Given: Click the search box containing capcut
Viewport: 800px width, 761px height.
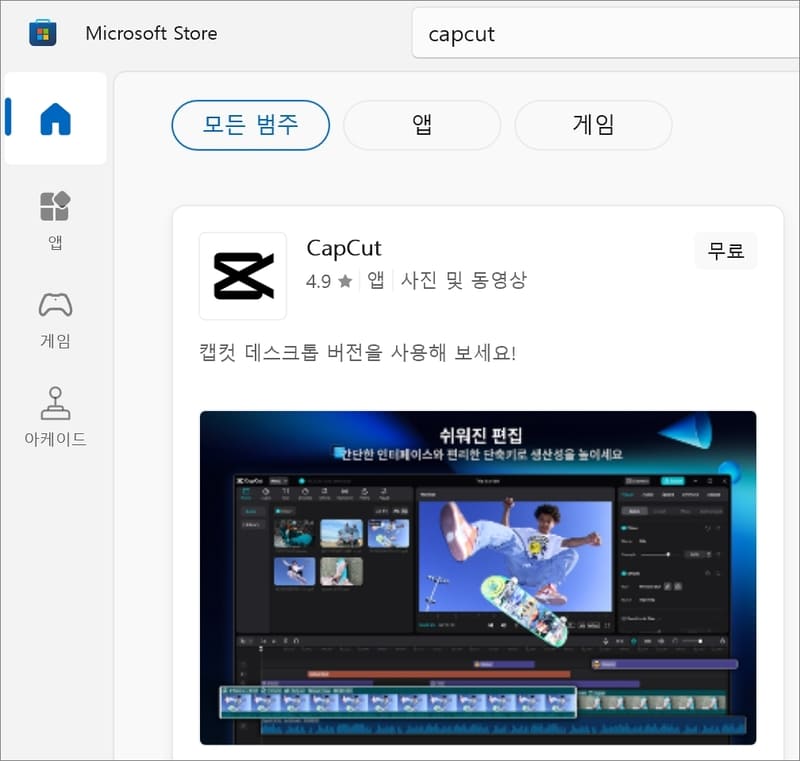Looking at the screenshot, I should [606, 34].
